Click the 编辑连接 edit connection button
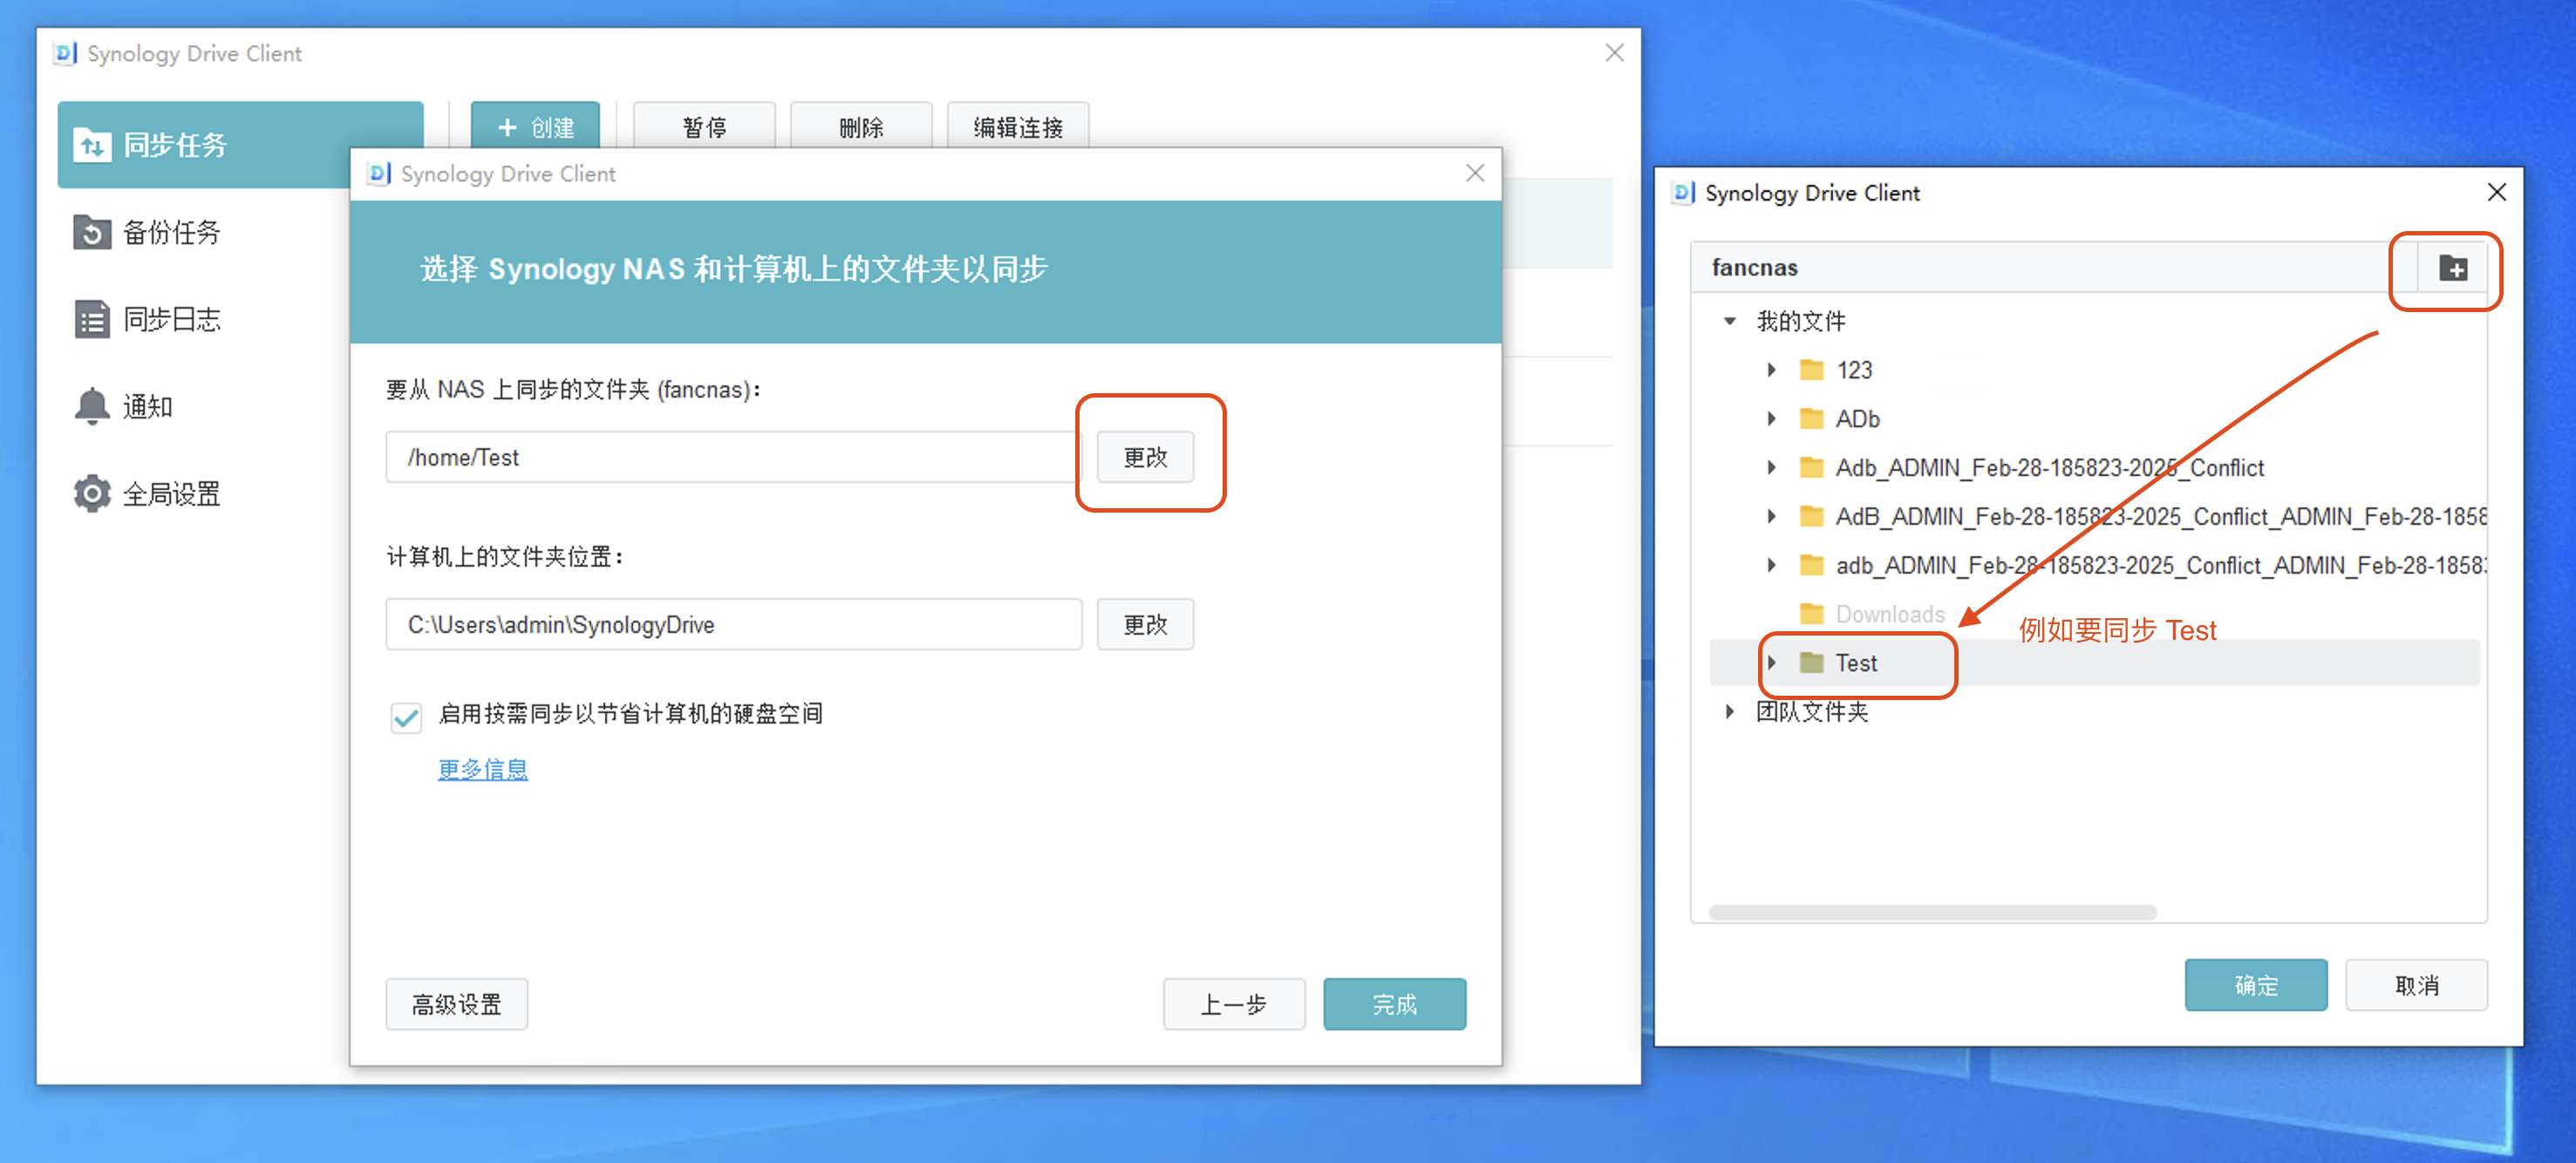The height and width of the screenshot is (1163, 2576). pyautogui.click(x=1018, y=126)
